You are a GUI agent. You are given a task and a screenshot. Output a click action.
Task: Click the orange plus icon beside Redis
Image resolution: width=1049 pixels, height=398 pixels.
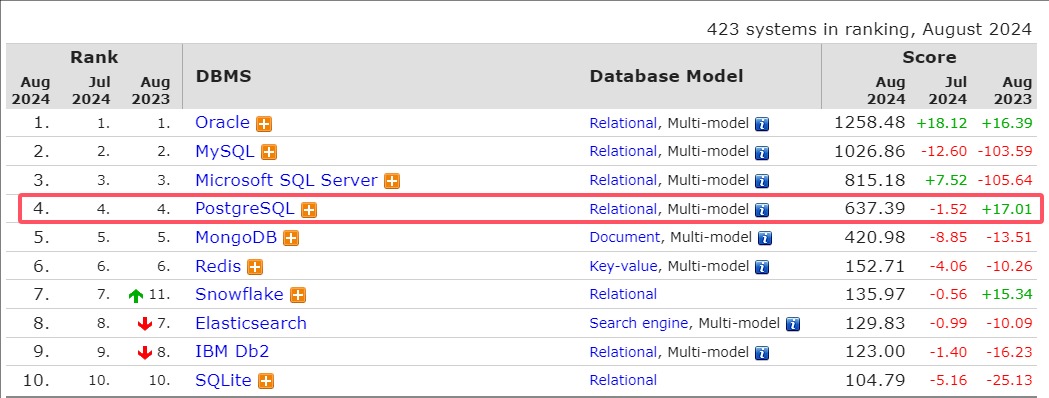pos(255,268)
